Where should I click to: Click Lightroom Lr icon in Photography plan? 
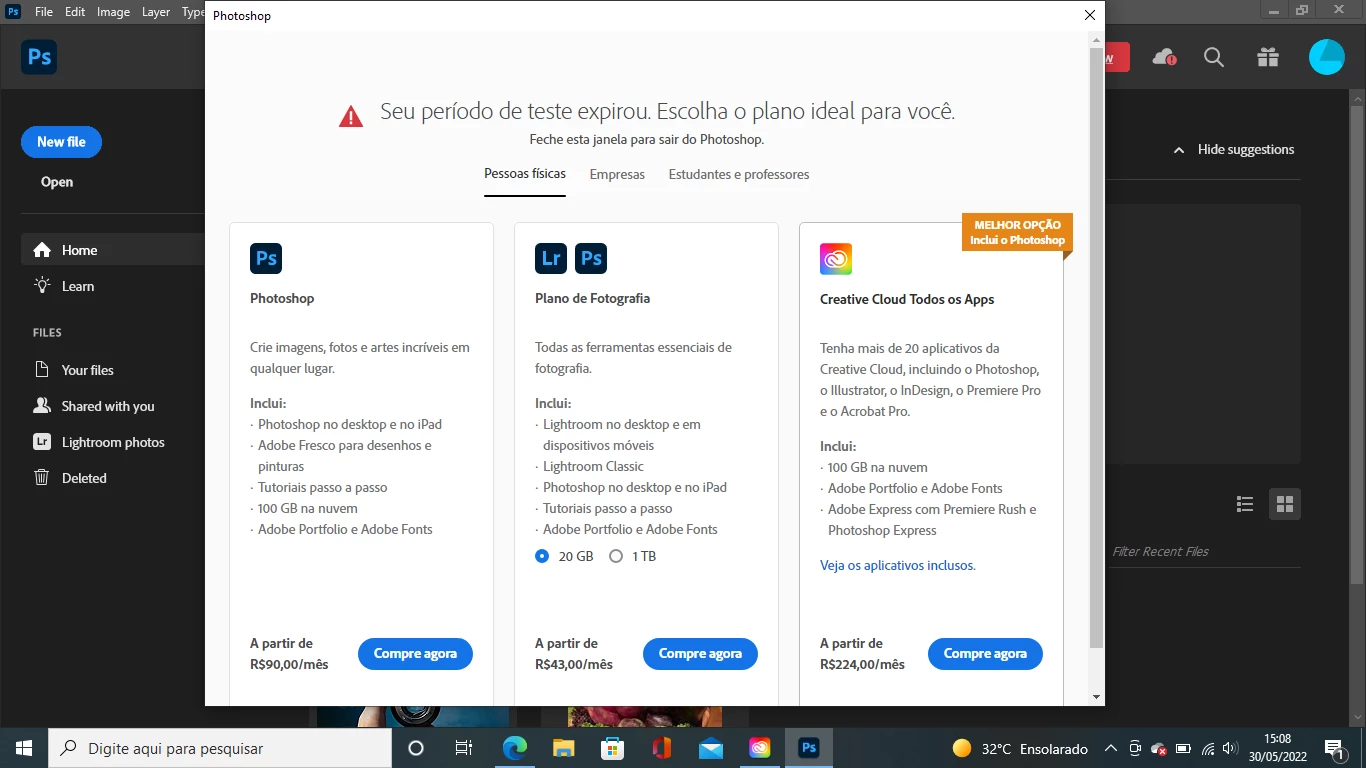pos(551,258)
